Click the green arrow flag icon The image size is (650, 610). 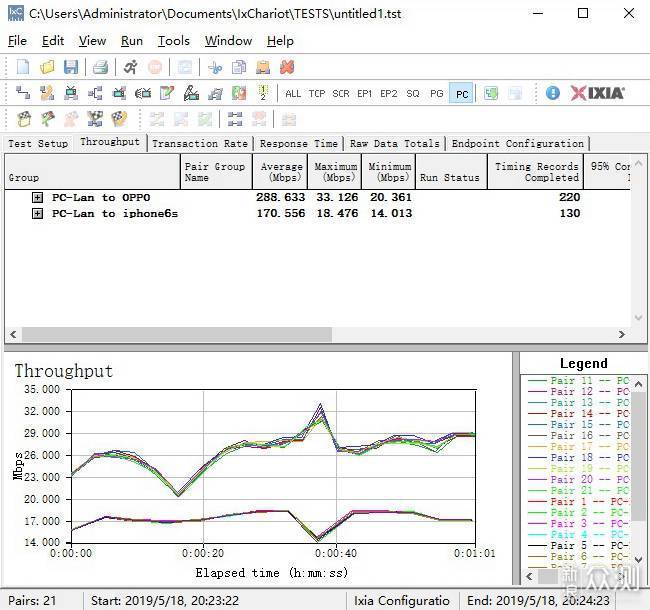click(47, 119)
